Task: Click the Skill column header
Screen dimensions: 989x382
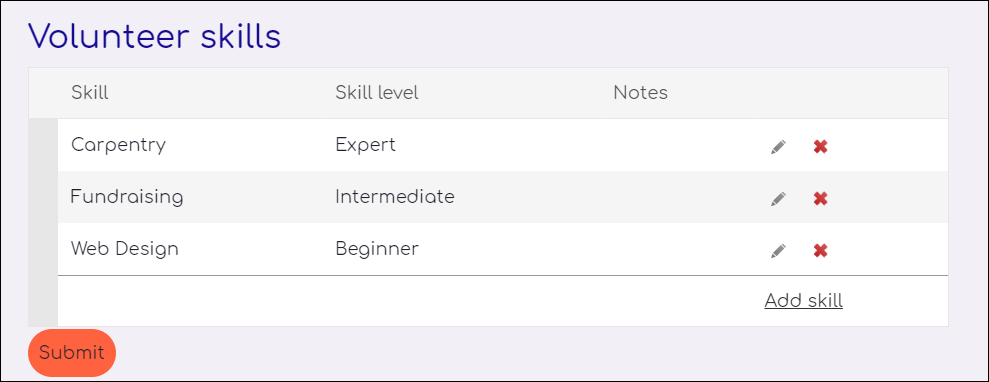Action: 90,93
